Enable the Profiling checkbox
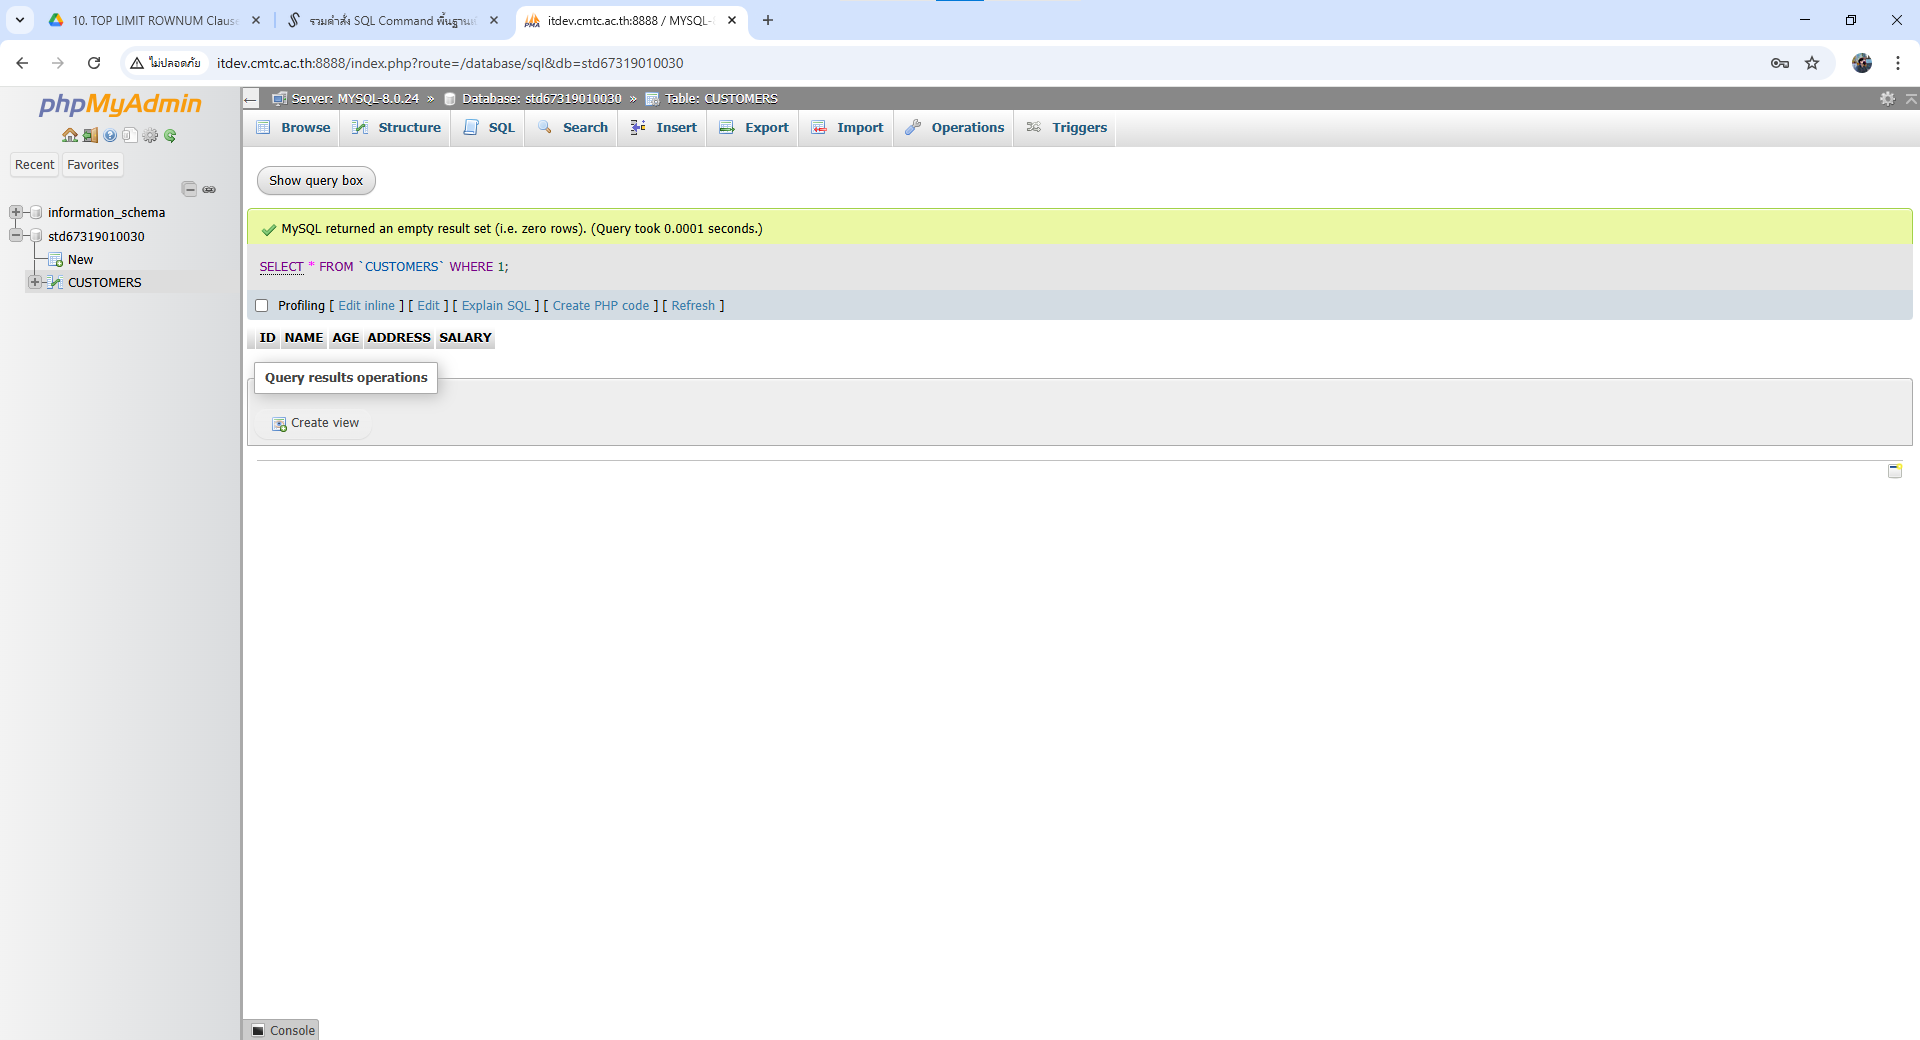 (x=262, y=306)
